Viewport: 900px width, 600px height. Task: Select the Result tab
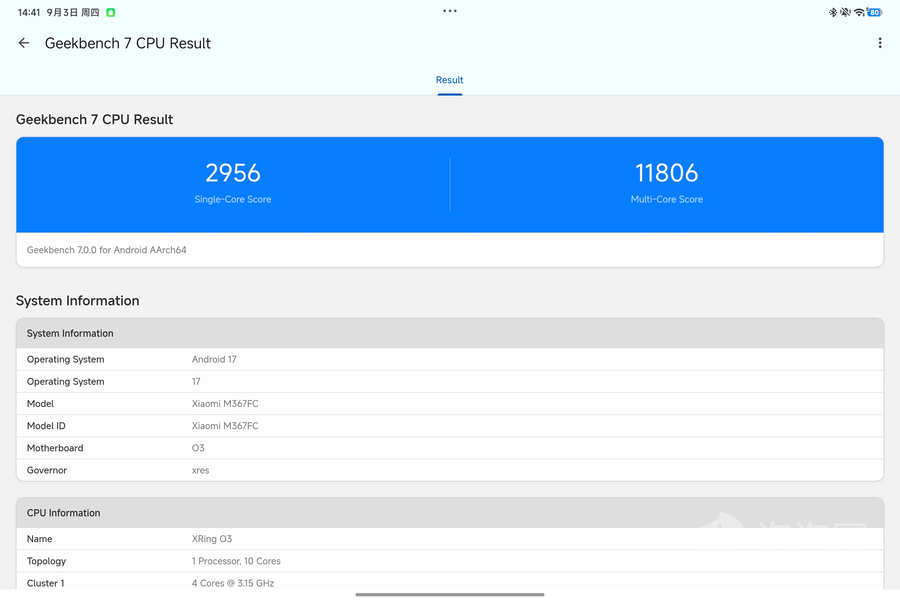pos(449,80)
